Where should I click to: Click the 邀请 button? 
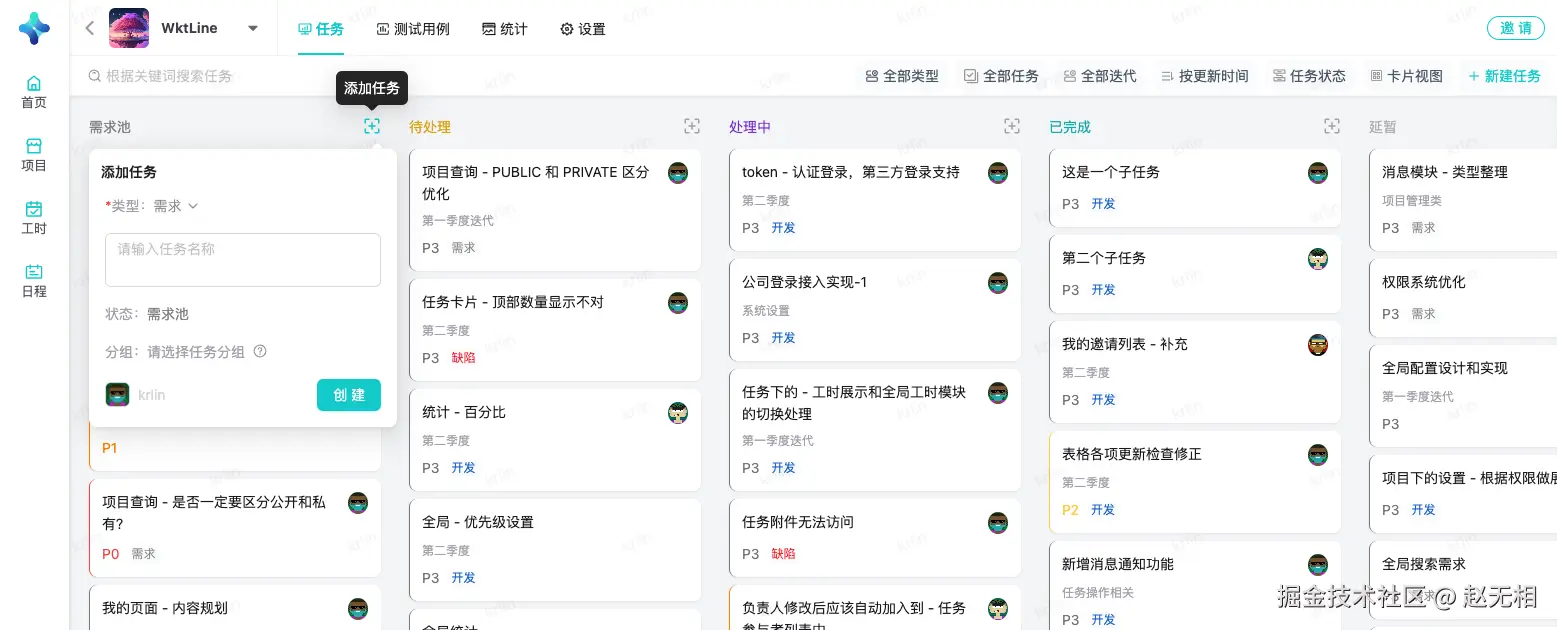tap(1516, 28)
